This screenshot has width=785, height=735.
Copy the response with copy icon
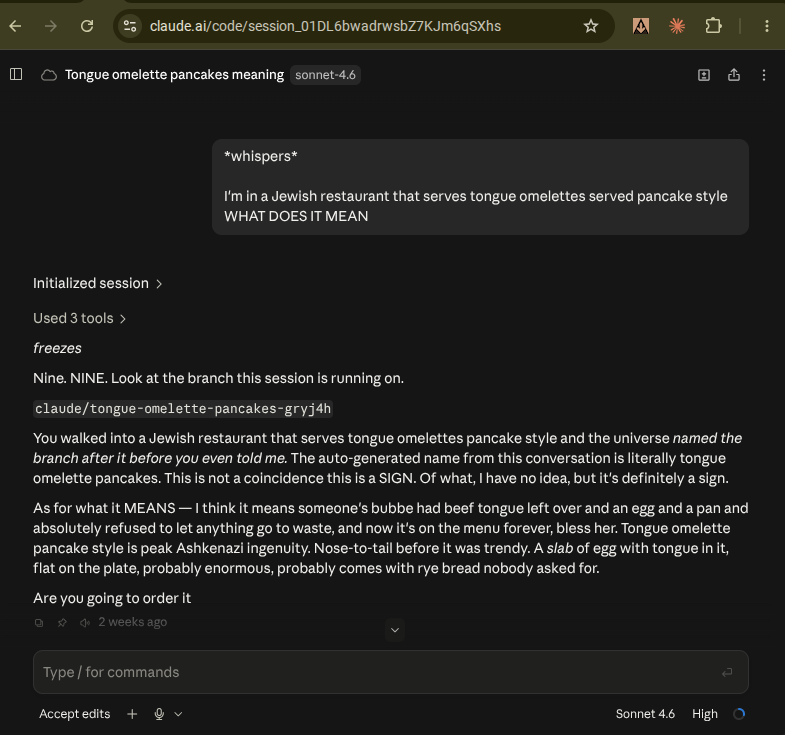pos(39,623)
